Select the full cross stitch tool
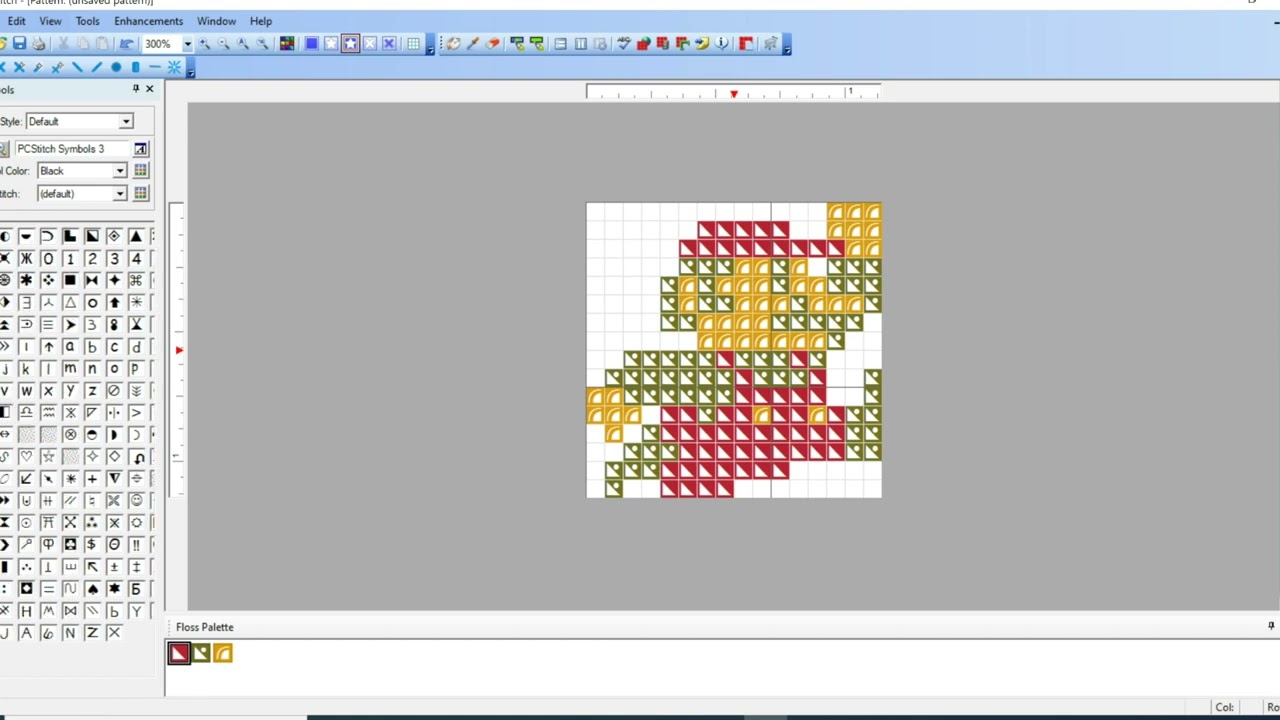The image size is (1280, 720). point(3,67)
